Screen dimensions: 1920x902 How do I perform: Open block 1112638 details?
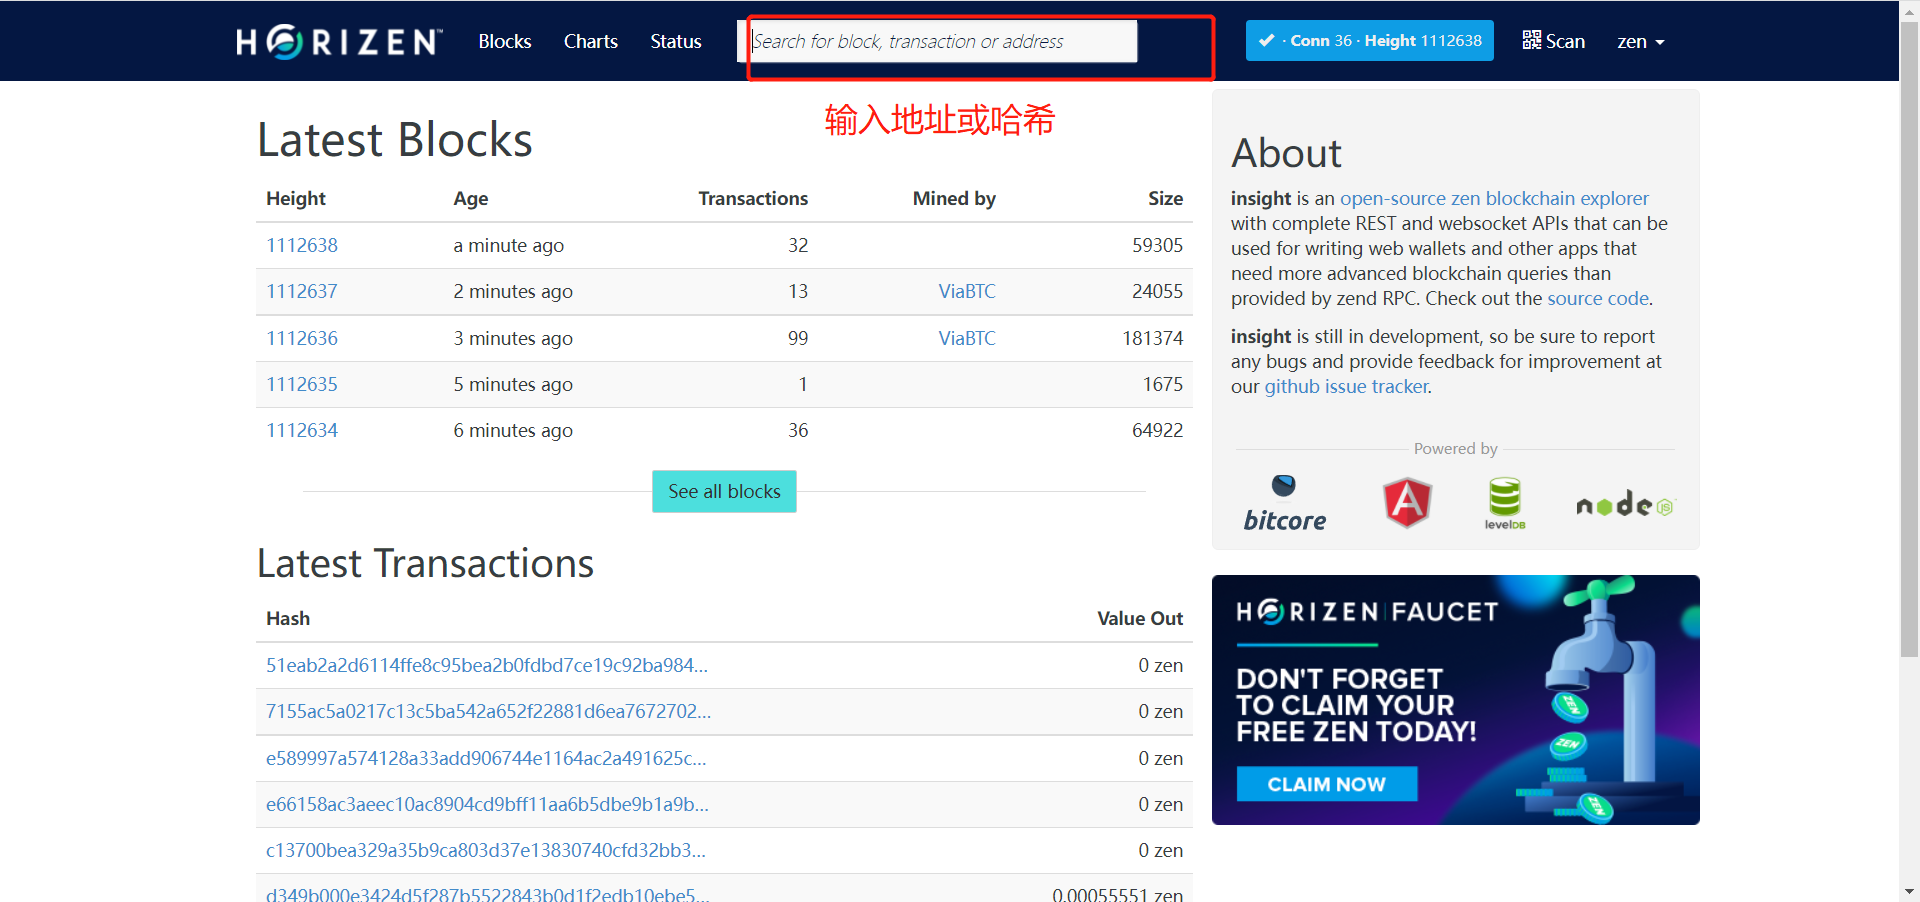click(302, 245)
